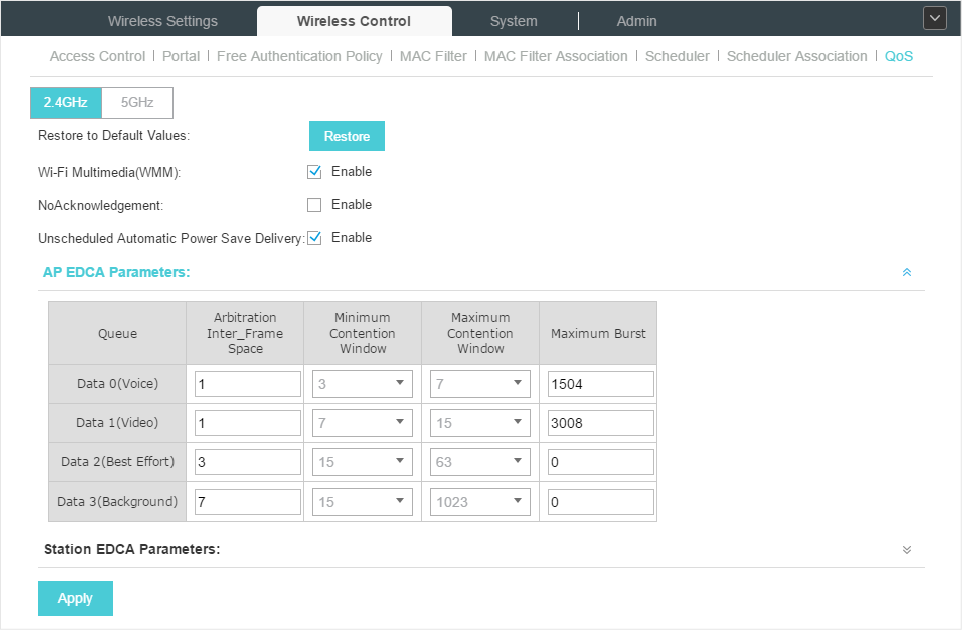Collapse the AP EDCA Parameters section

click(x=907, y=272)
